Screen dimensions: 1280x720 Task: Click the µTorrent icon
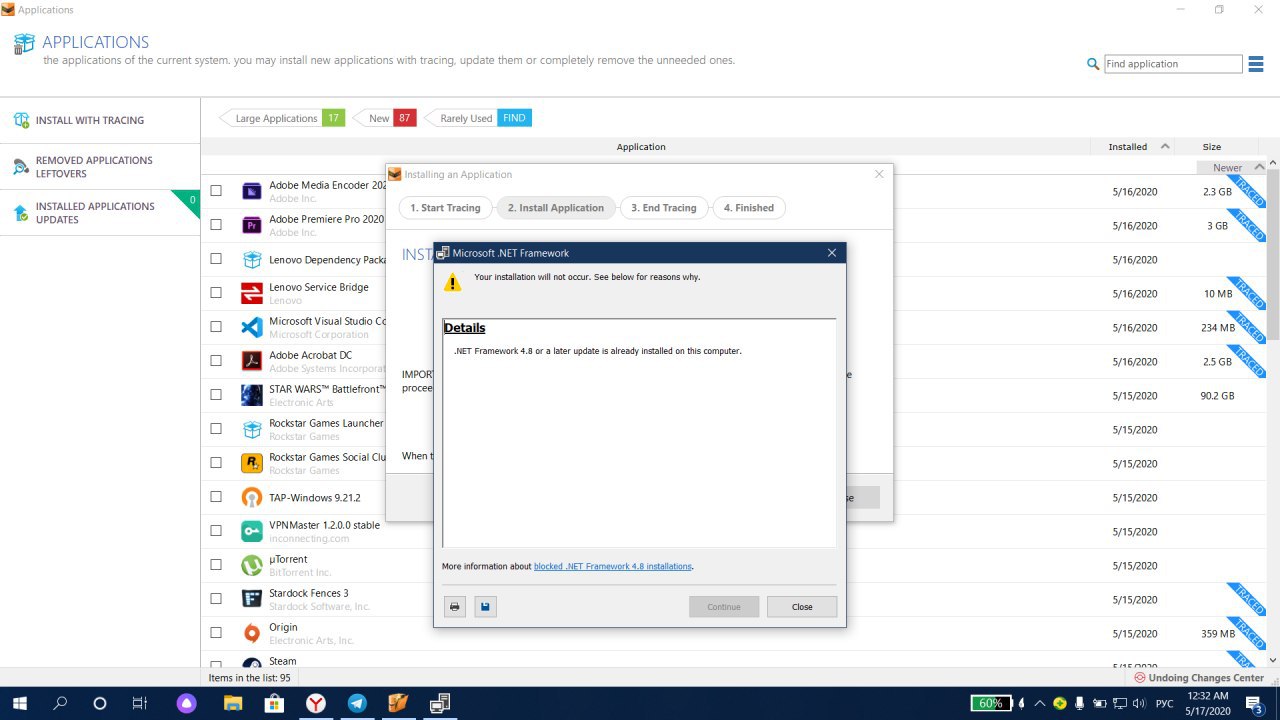point(252,565)
